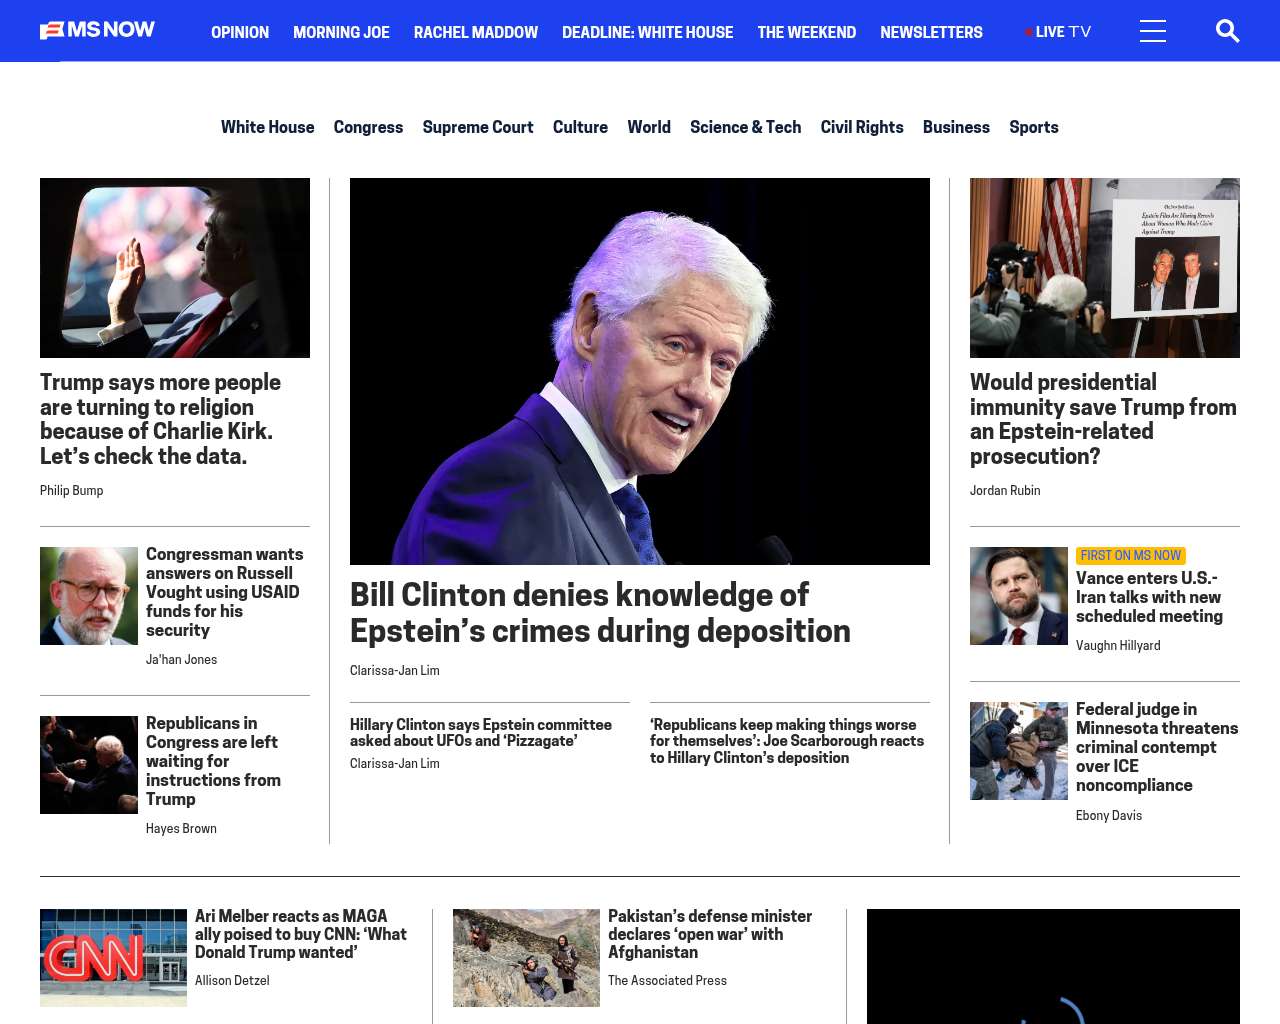Open the Newsletters nav item
This screenshot has width=1280, height=1024.
pos(931,32)
